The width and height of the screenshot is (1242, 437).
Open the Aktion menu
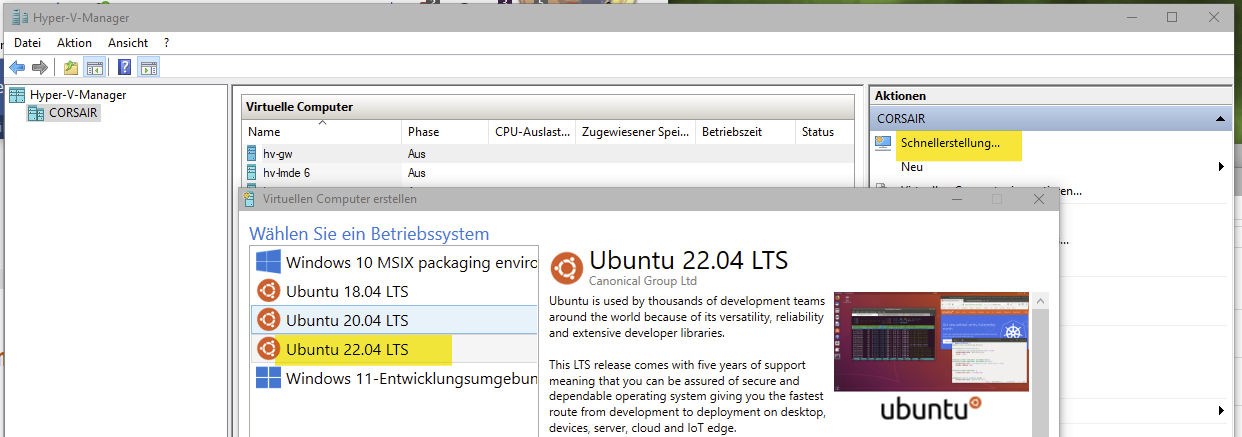pyautogui.click(x=74, y=43)
